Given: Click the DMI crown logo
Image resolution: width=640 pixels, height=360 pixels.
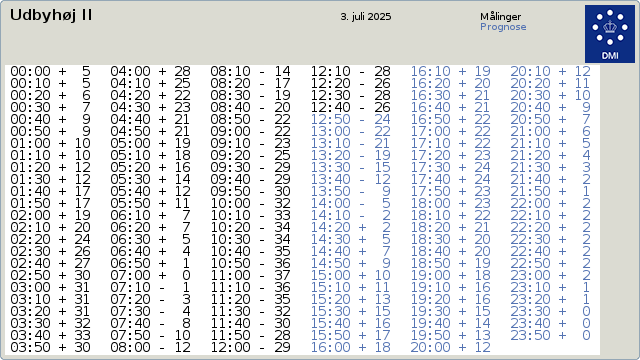Looking at the screenshot, I should click(x=610, y=34).
